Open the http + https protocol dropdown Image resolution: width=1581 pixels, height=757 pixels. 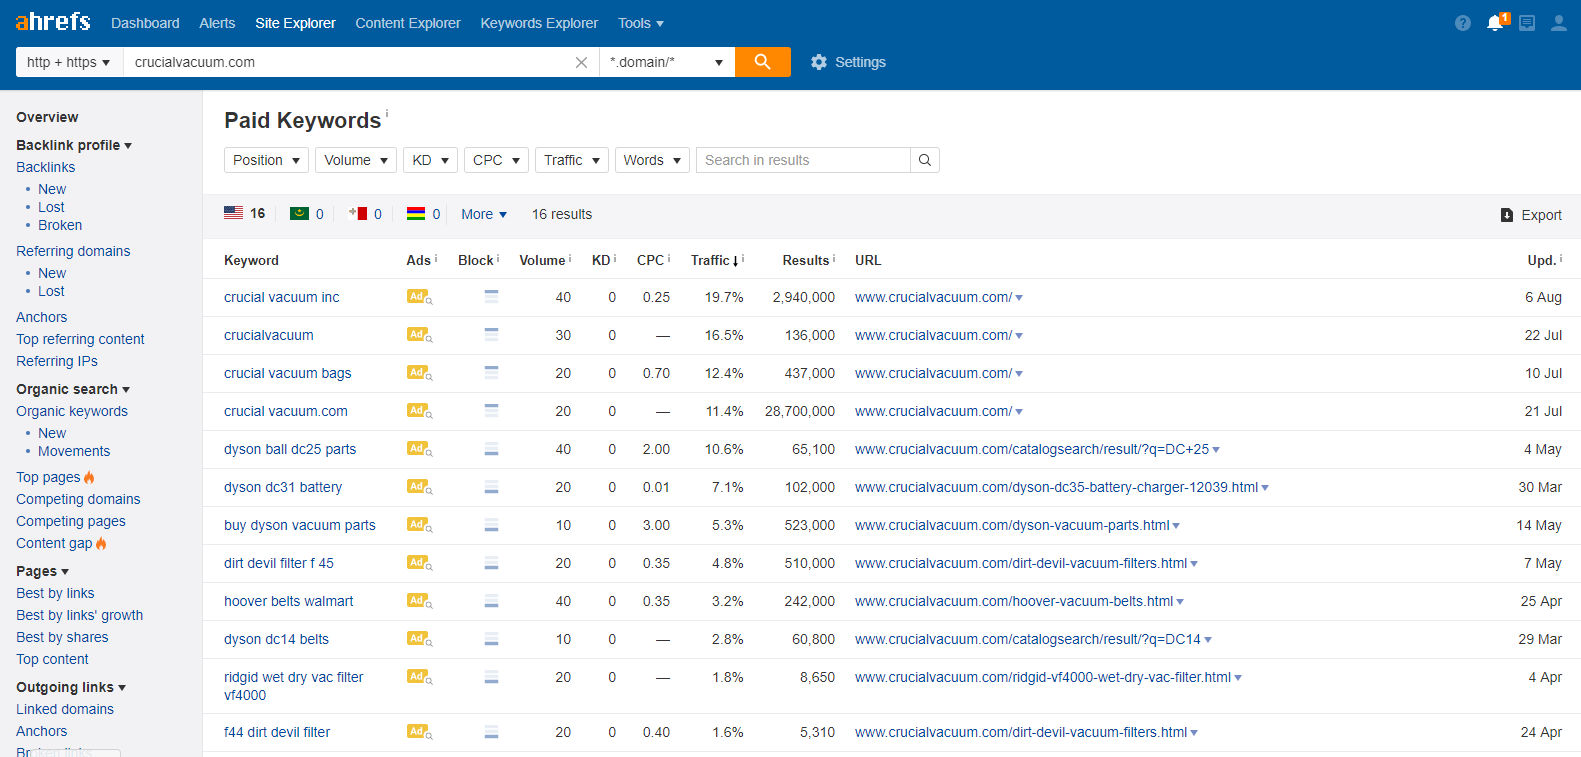(x=69, y=62)
